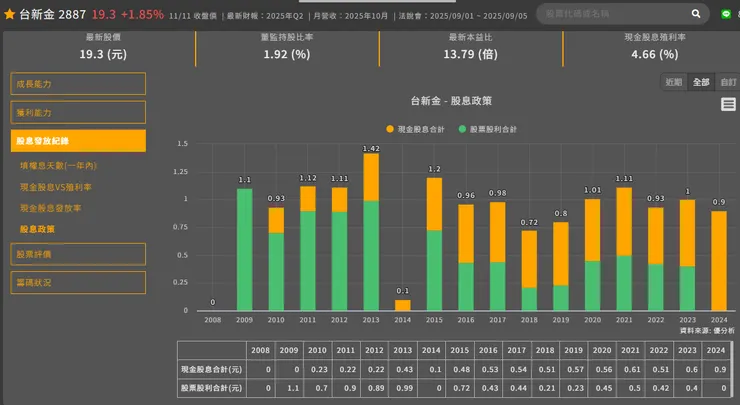
Task: Click the 最新股價 19.3 (元) value
Action: [x=103, y=54]
